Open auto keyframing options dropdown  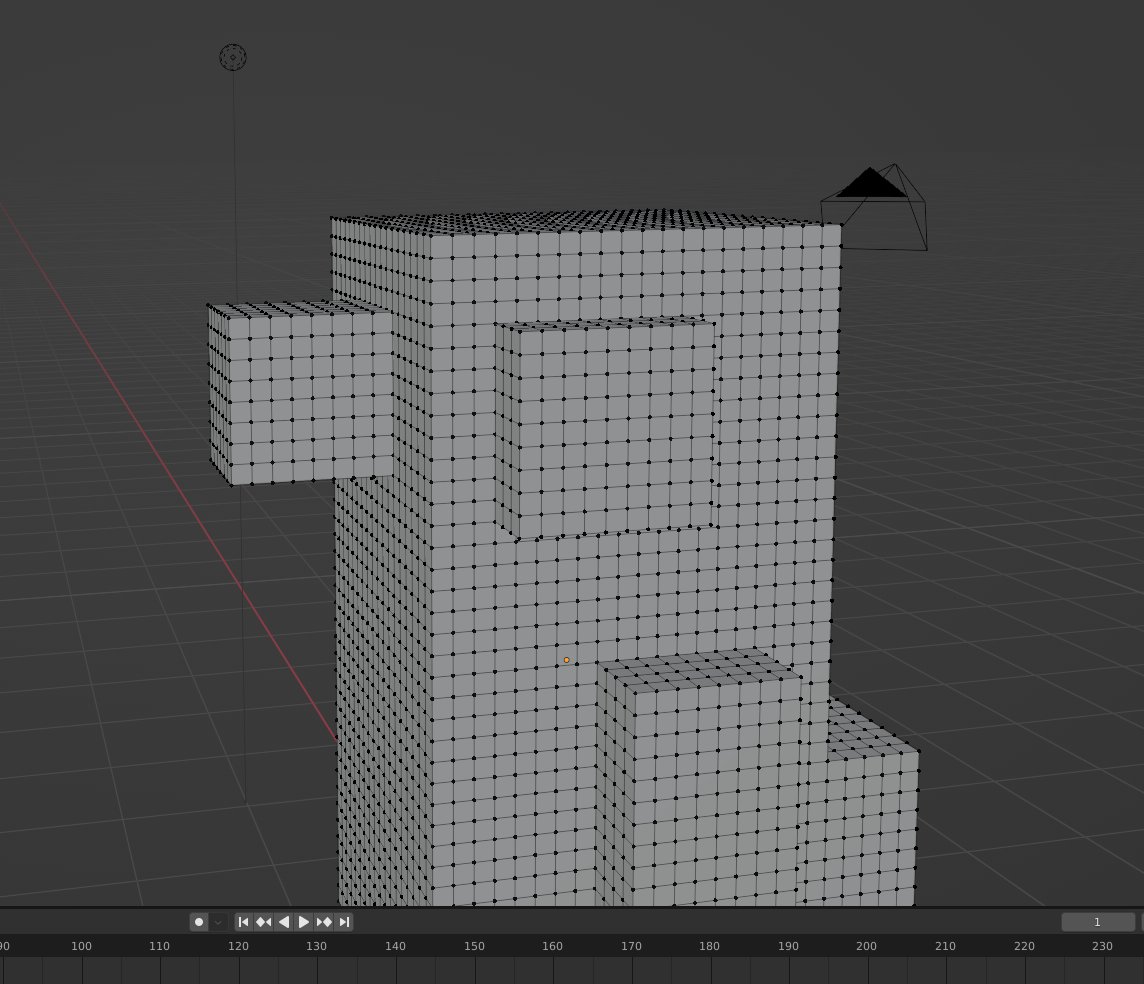click(217, 922)
